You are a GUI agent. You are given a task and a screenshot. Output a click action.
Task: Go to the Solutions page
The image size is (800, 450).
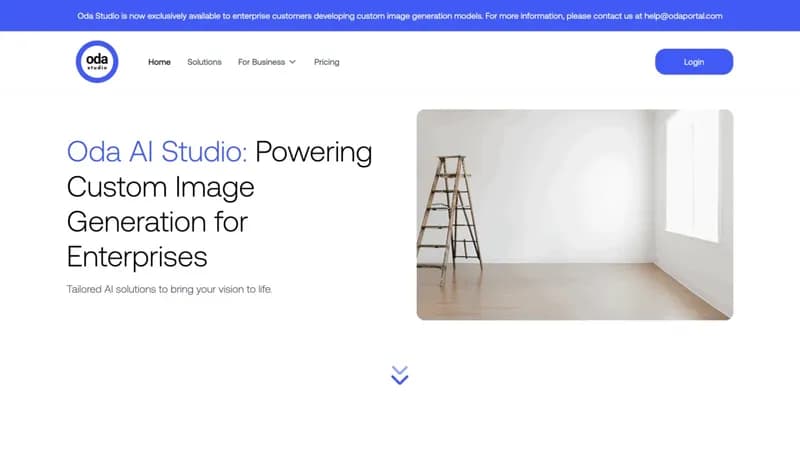pyautogui.click(x=204, y=62)
